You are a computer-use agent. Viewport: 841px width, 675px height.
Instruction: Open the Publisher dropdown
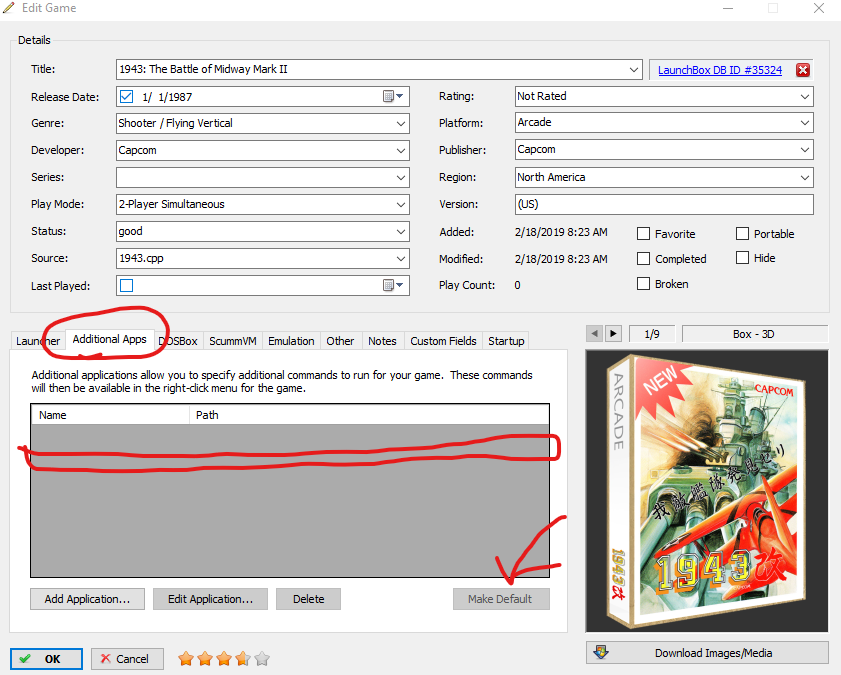click(x=805, y=150)
